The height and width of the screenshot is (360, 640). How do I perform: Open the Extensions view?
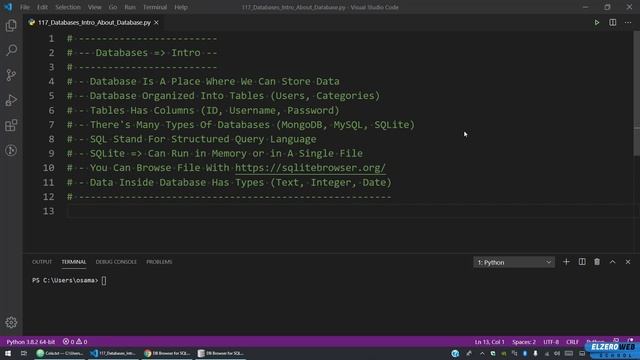click(11, 125)
